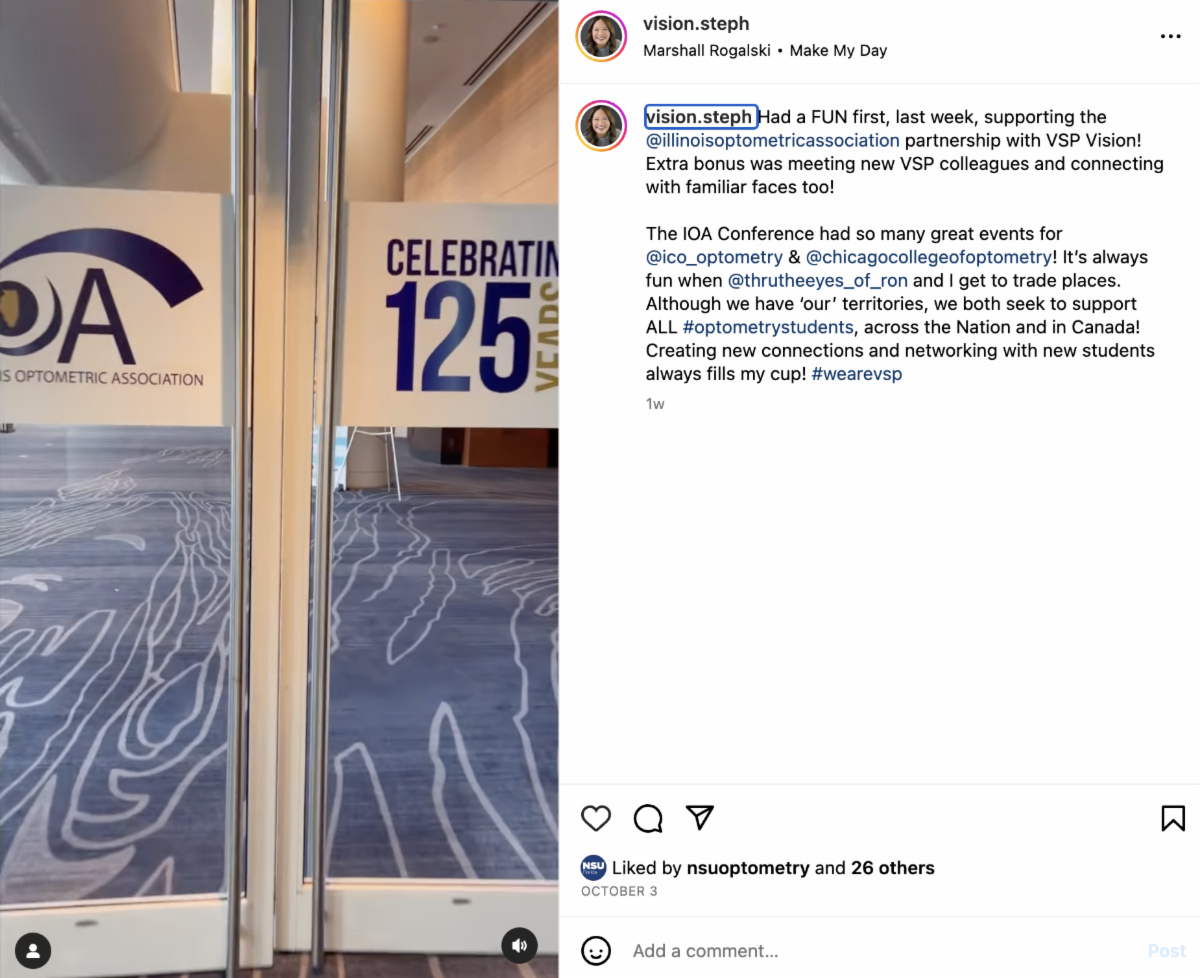
Task: Show tagged people icon on video
Action: (x=34, y=949)
